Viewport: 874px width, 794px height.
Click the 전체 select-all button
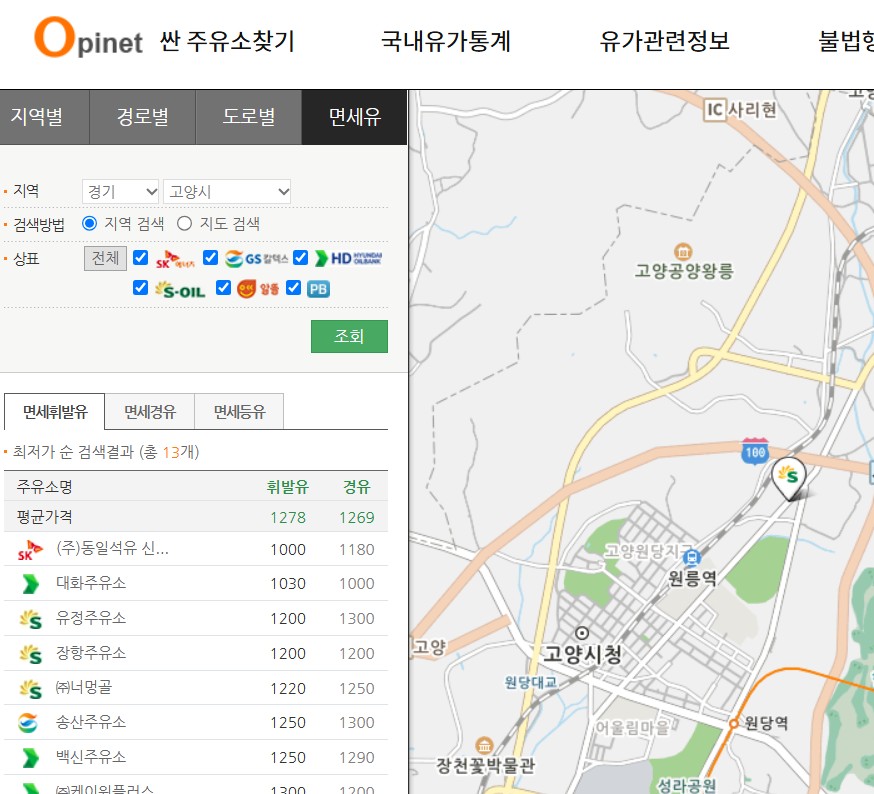tap(106, 258)
